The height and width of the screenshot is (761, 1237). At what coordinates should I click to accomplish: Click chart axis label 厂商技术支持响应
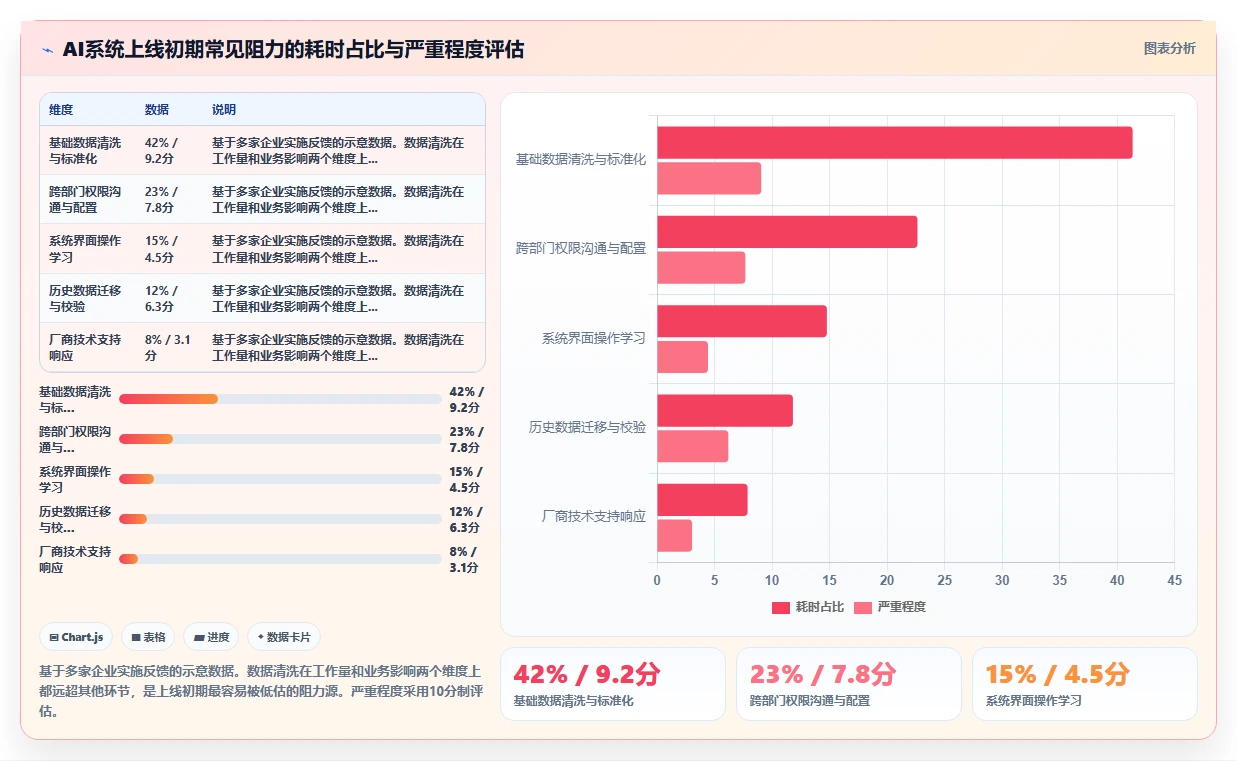(594, 517)
